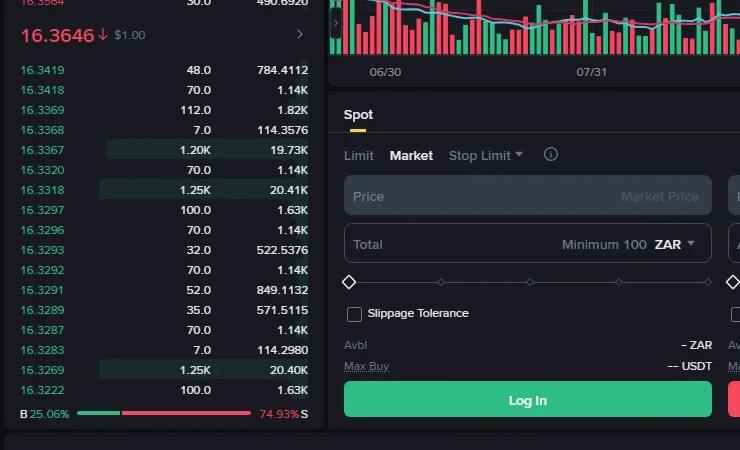Click the Price Market Price field
The image size is (740, 450).
[528, 195]
